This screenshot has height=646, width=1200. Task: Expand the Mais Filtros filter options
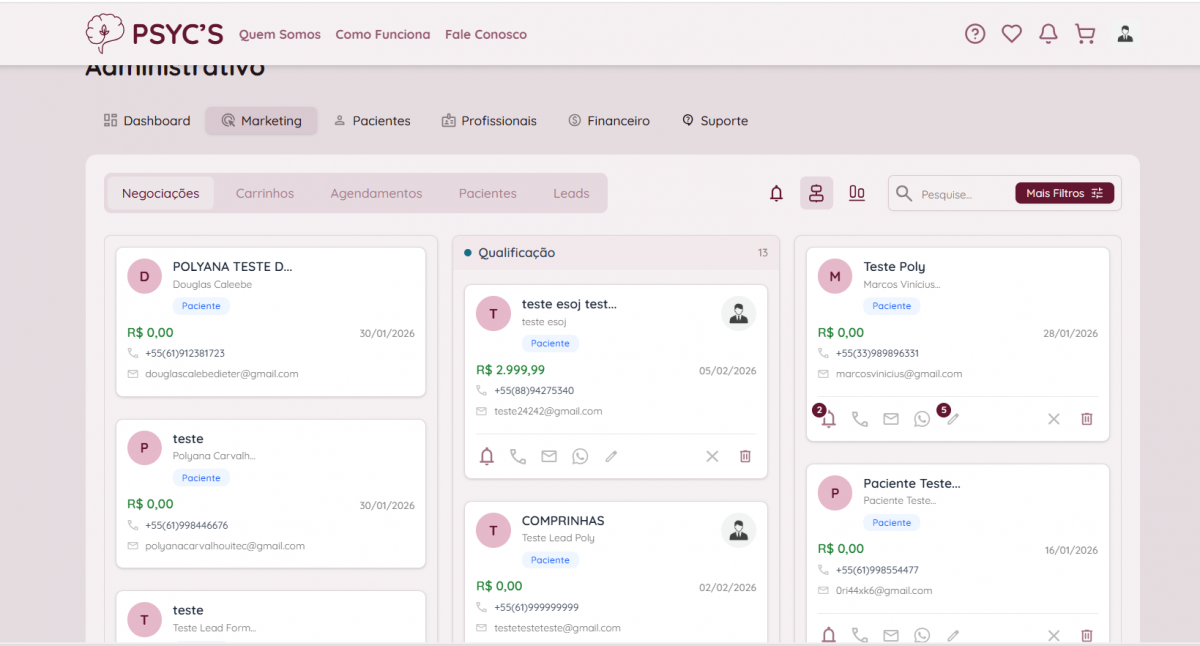pos(1064,193)
